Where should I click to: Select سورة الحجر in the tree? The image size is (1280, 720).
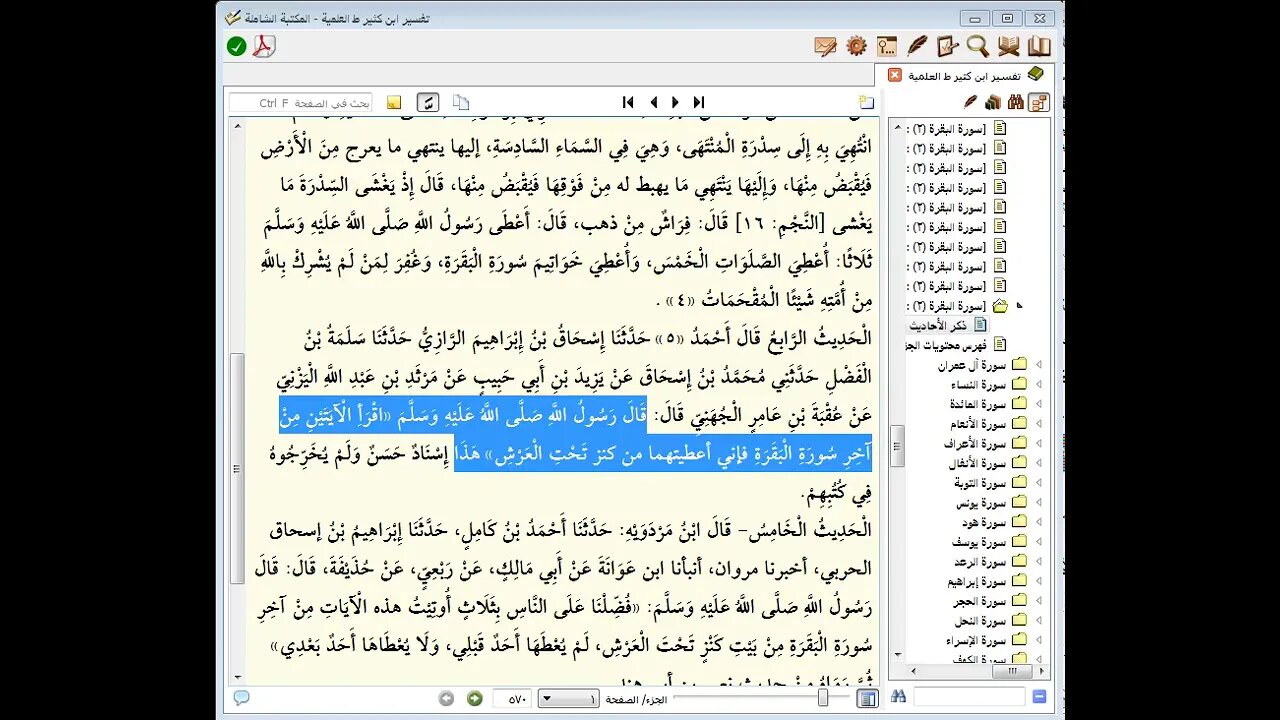point(980,601)
